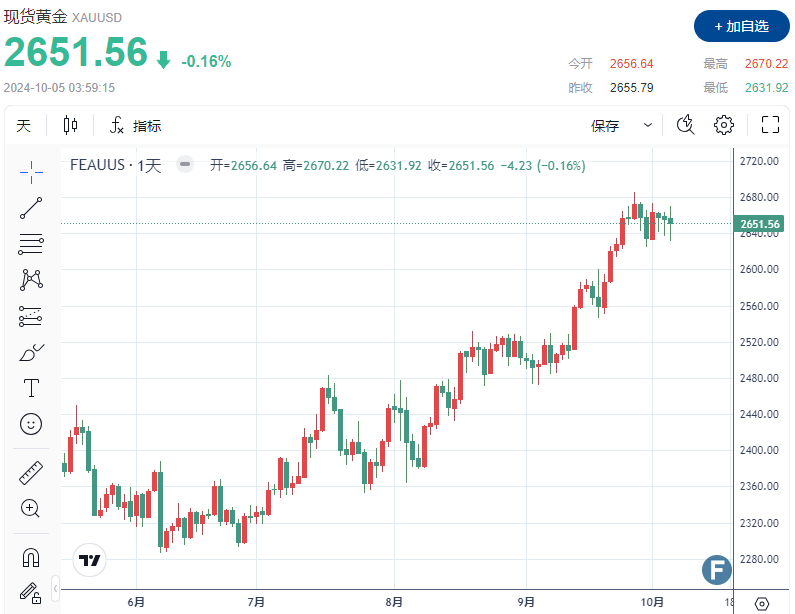795x614 pixels.
Task: Activate the zoom in tool
Action: [30, 508]
